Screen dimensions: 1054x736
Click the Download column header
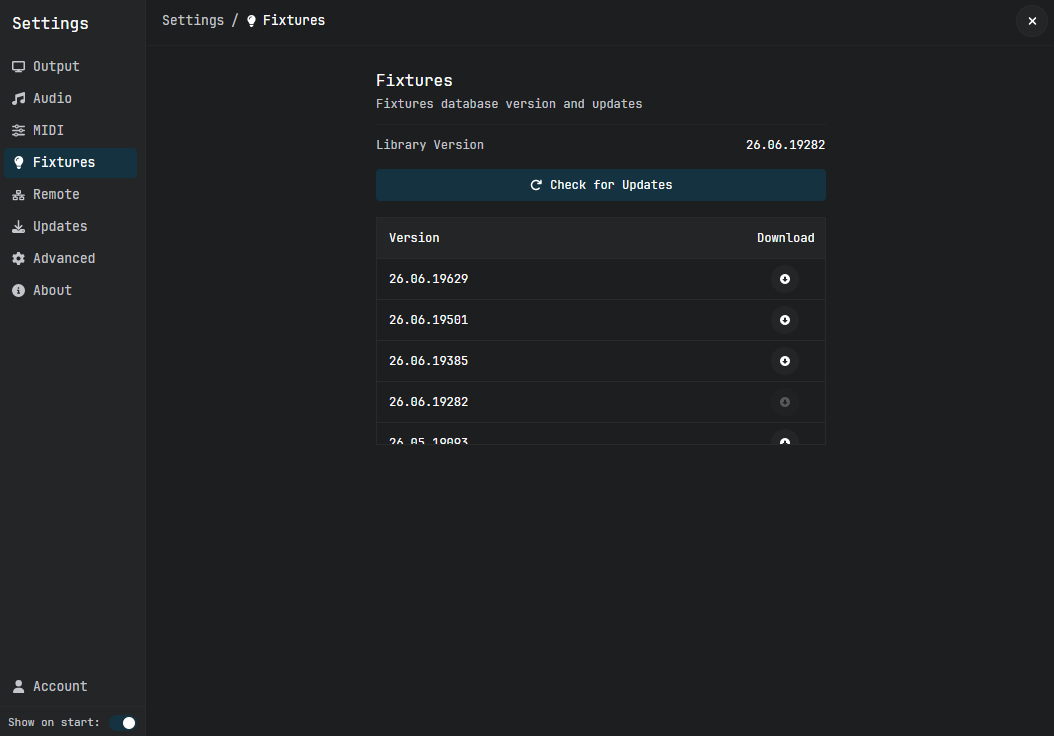pos(785,238)
